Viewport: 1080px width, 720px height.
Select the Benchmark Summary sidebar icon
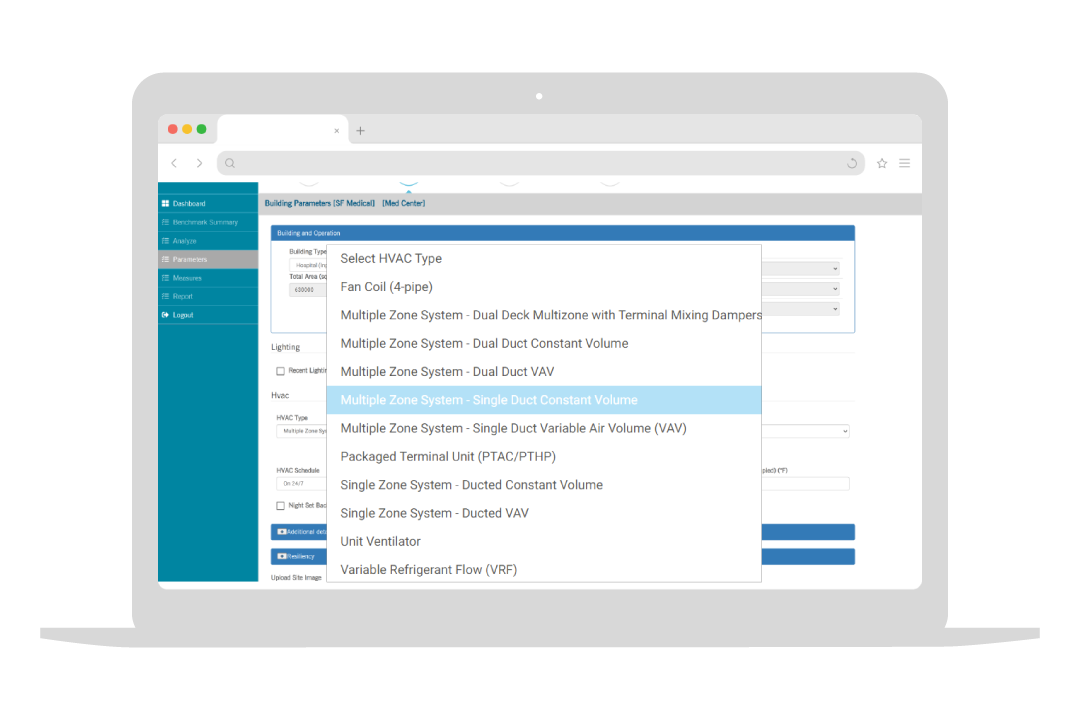pyautogui.click(x=166, y=222)
